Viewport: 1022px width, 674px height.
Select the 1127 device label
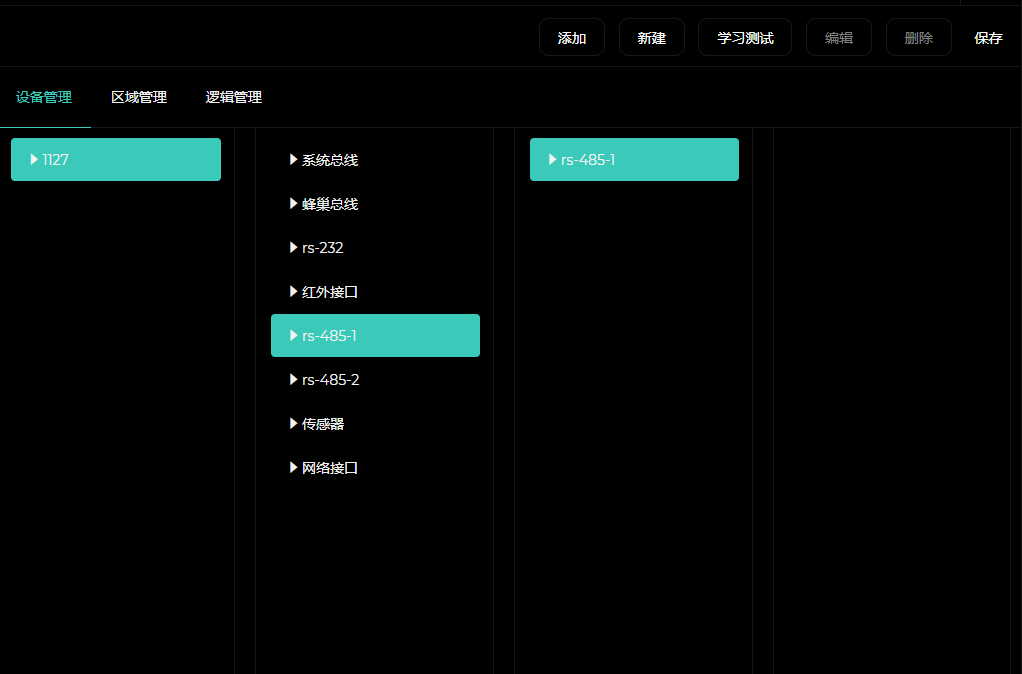56,159
